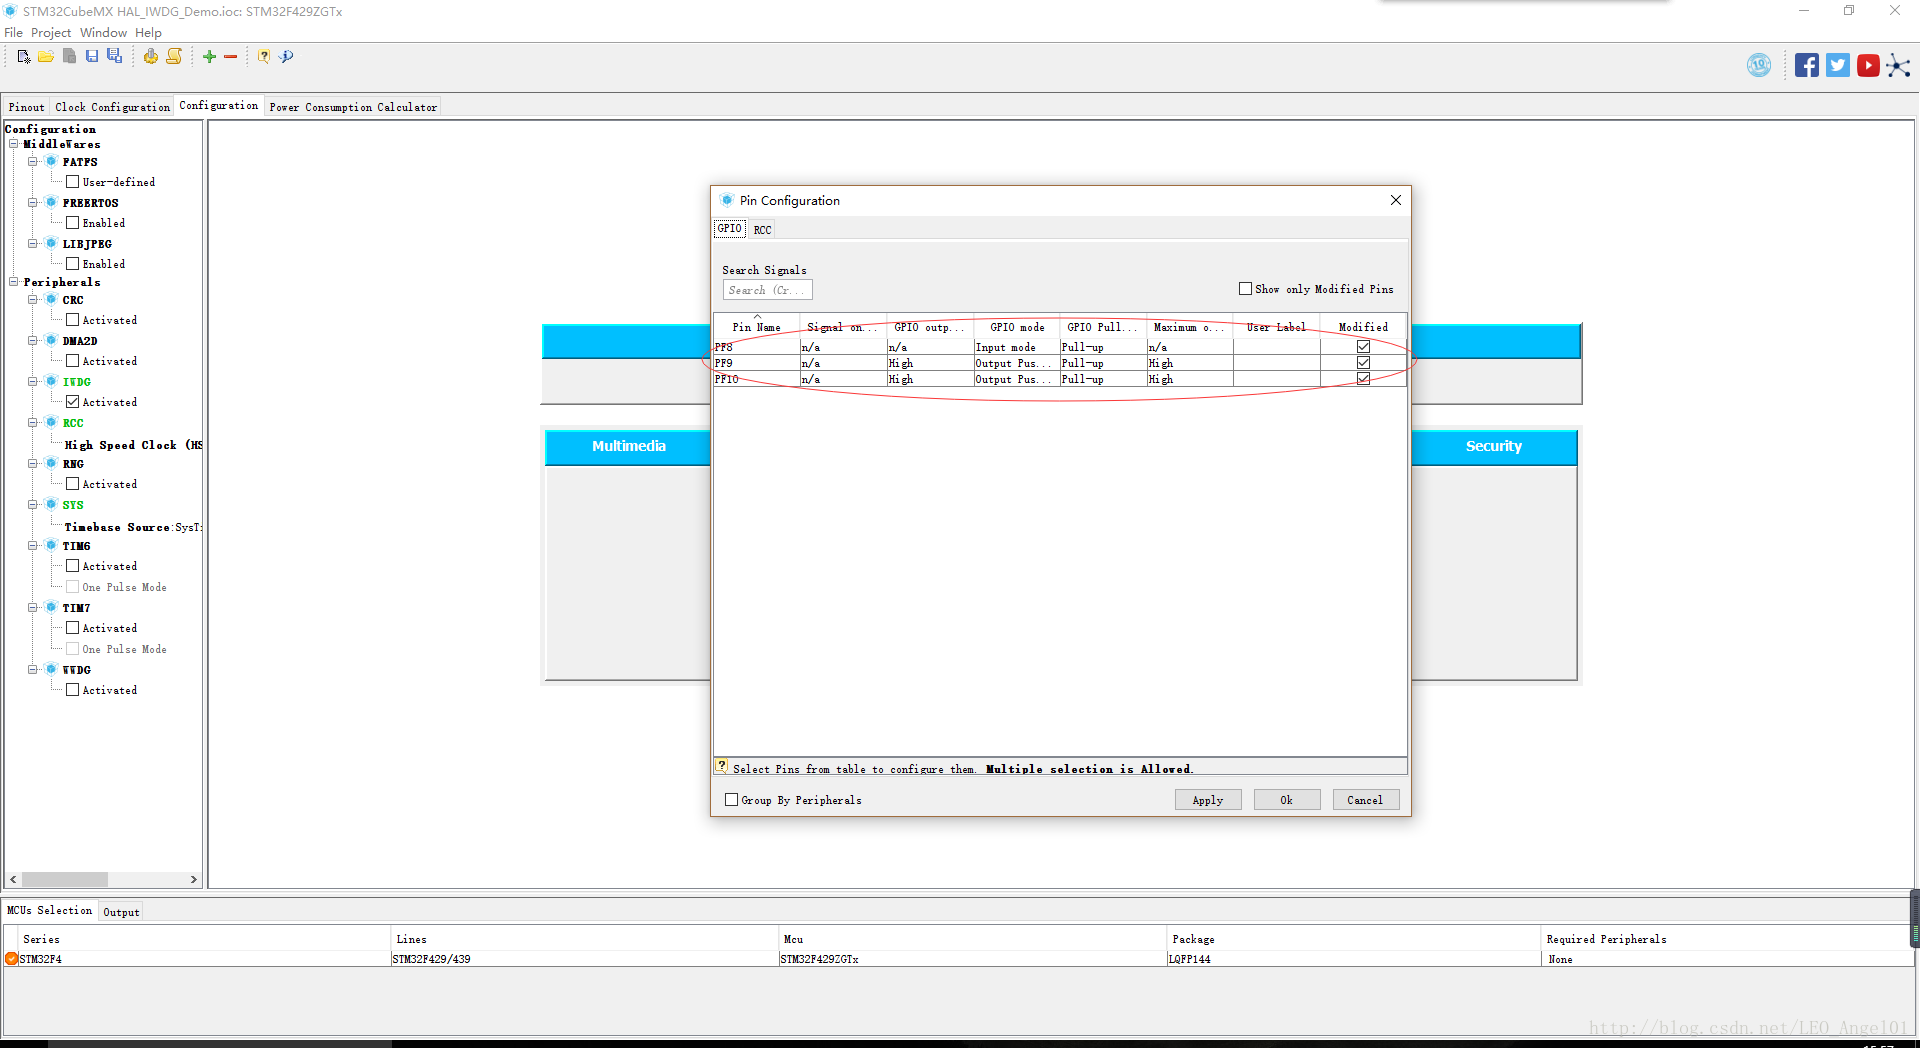Activate the RNG checkbox
This screenshot has width=1920, height=1048.
pyautogui.click(x=72, y=483)
